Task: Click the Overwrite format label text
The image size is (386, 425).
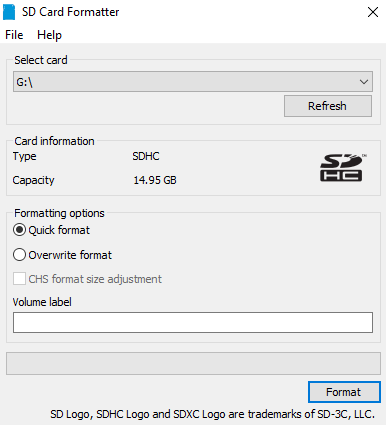Action: point(70,255)
